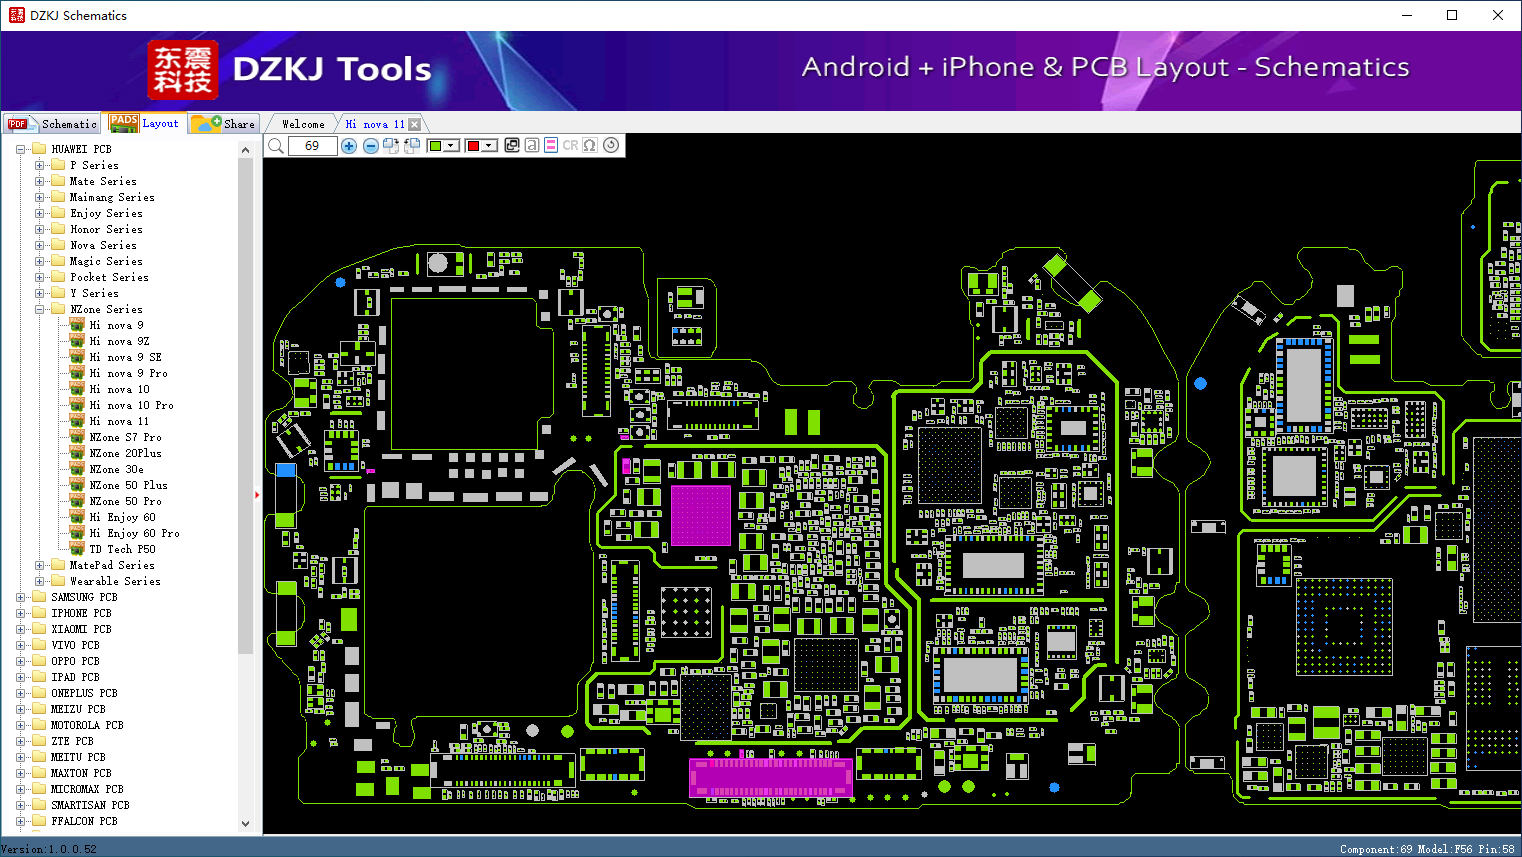This screenshot has height=857, width=1522.
Task: Click the PADS icon beside NZone 30e
Action: pos(77,469)
